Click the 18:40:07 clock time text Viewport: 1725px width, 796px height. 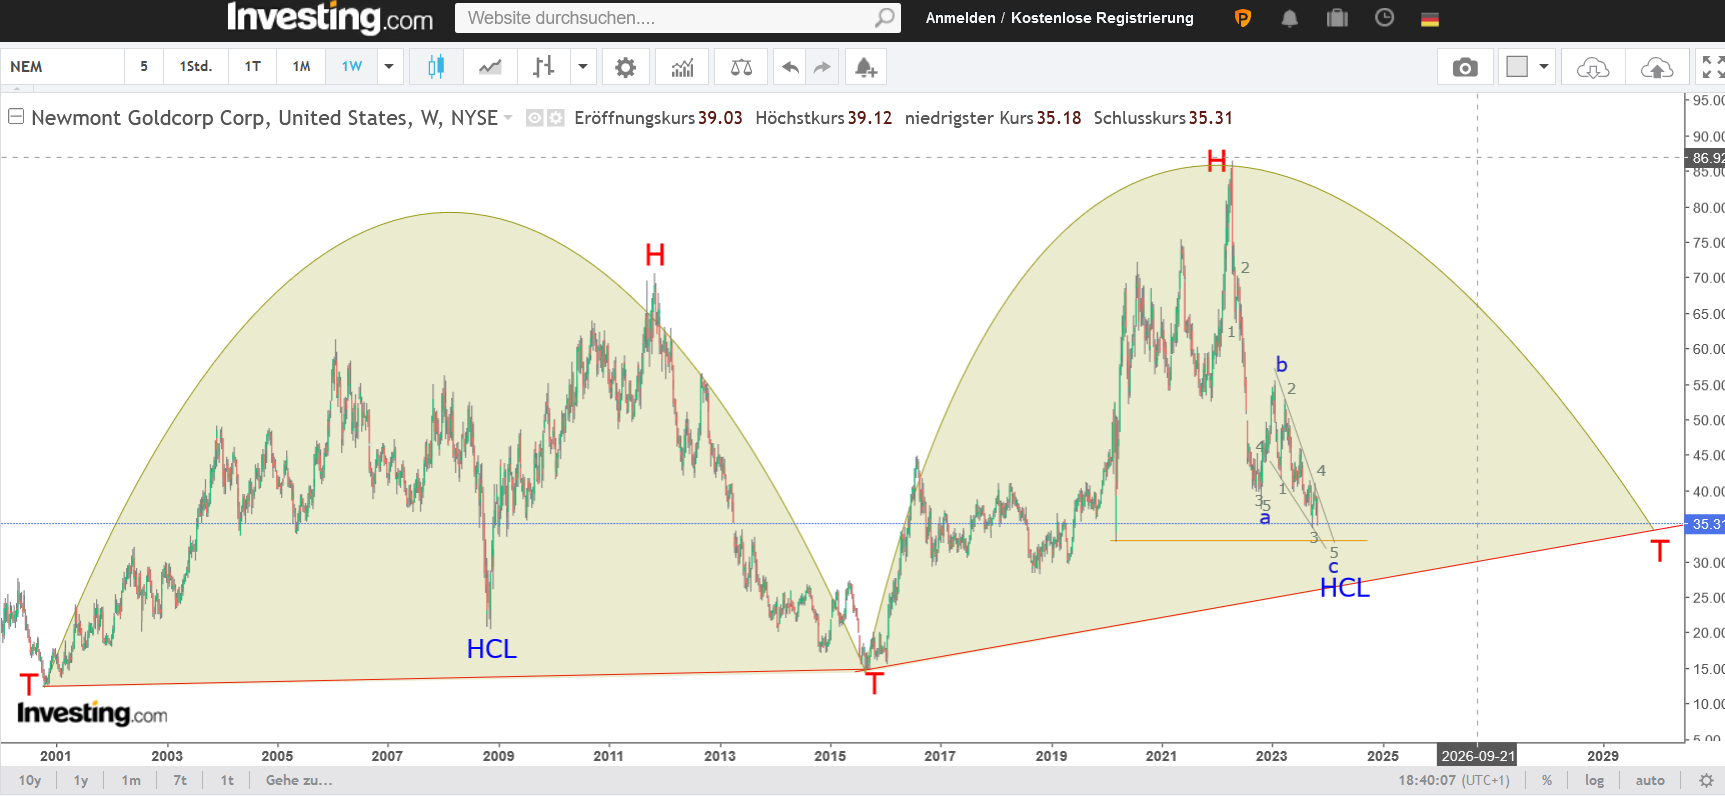1427,780
